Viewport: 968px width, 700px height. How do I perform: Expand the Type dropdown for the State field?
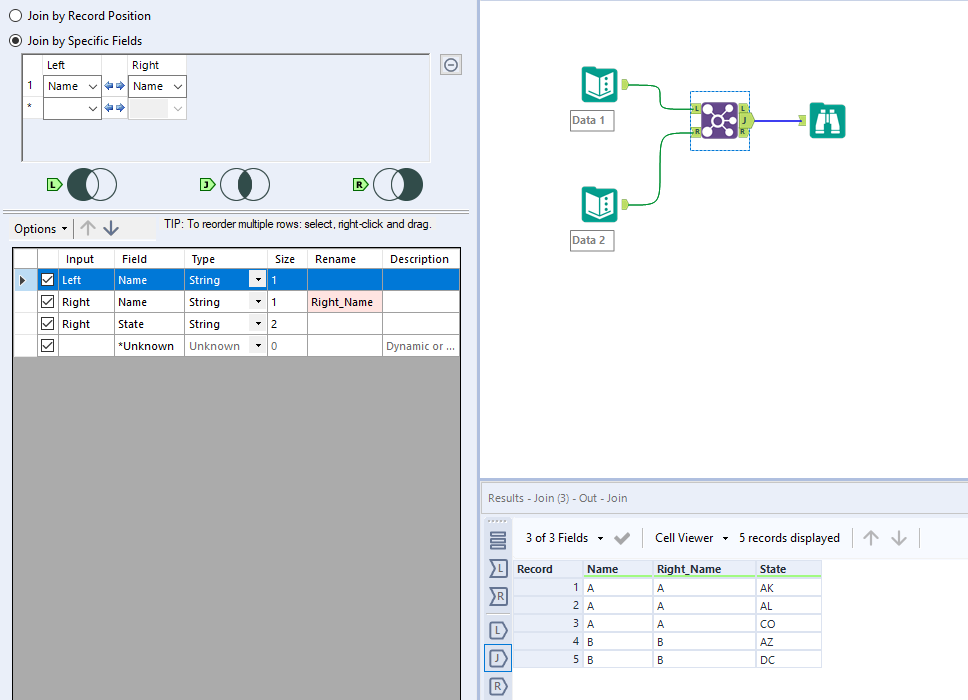click(x=258, y=323)
